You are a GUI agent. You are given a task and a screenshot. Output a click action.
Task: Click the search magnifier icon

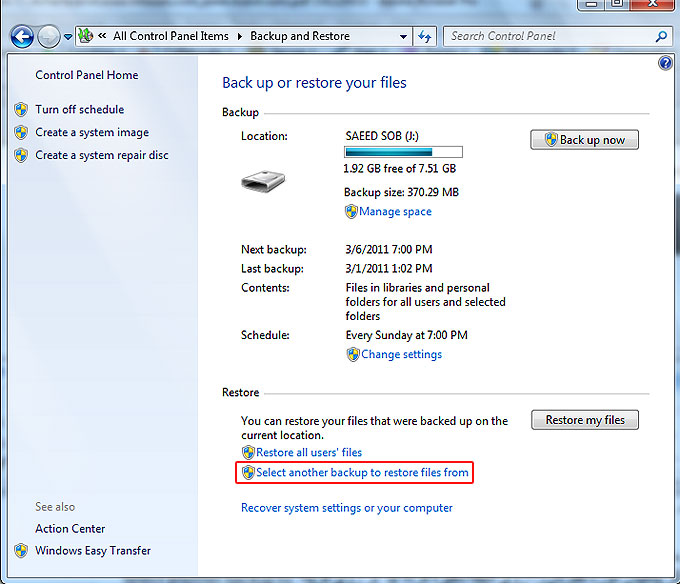pos(661,36)
